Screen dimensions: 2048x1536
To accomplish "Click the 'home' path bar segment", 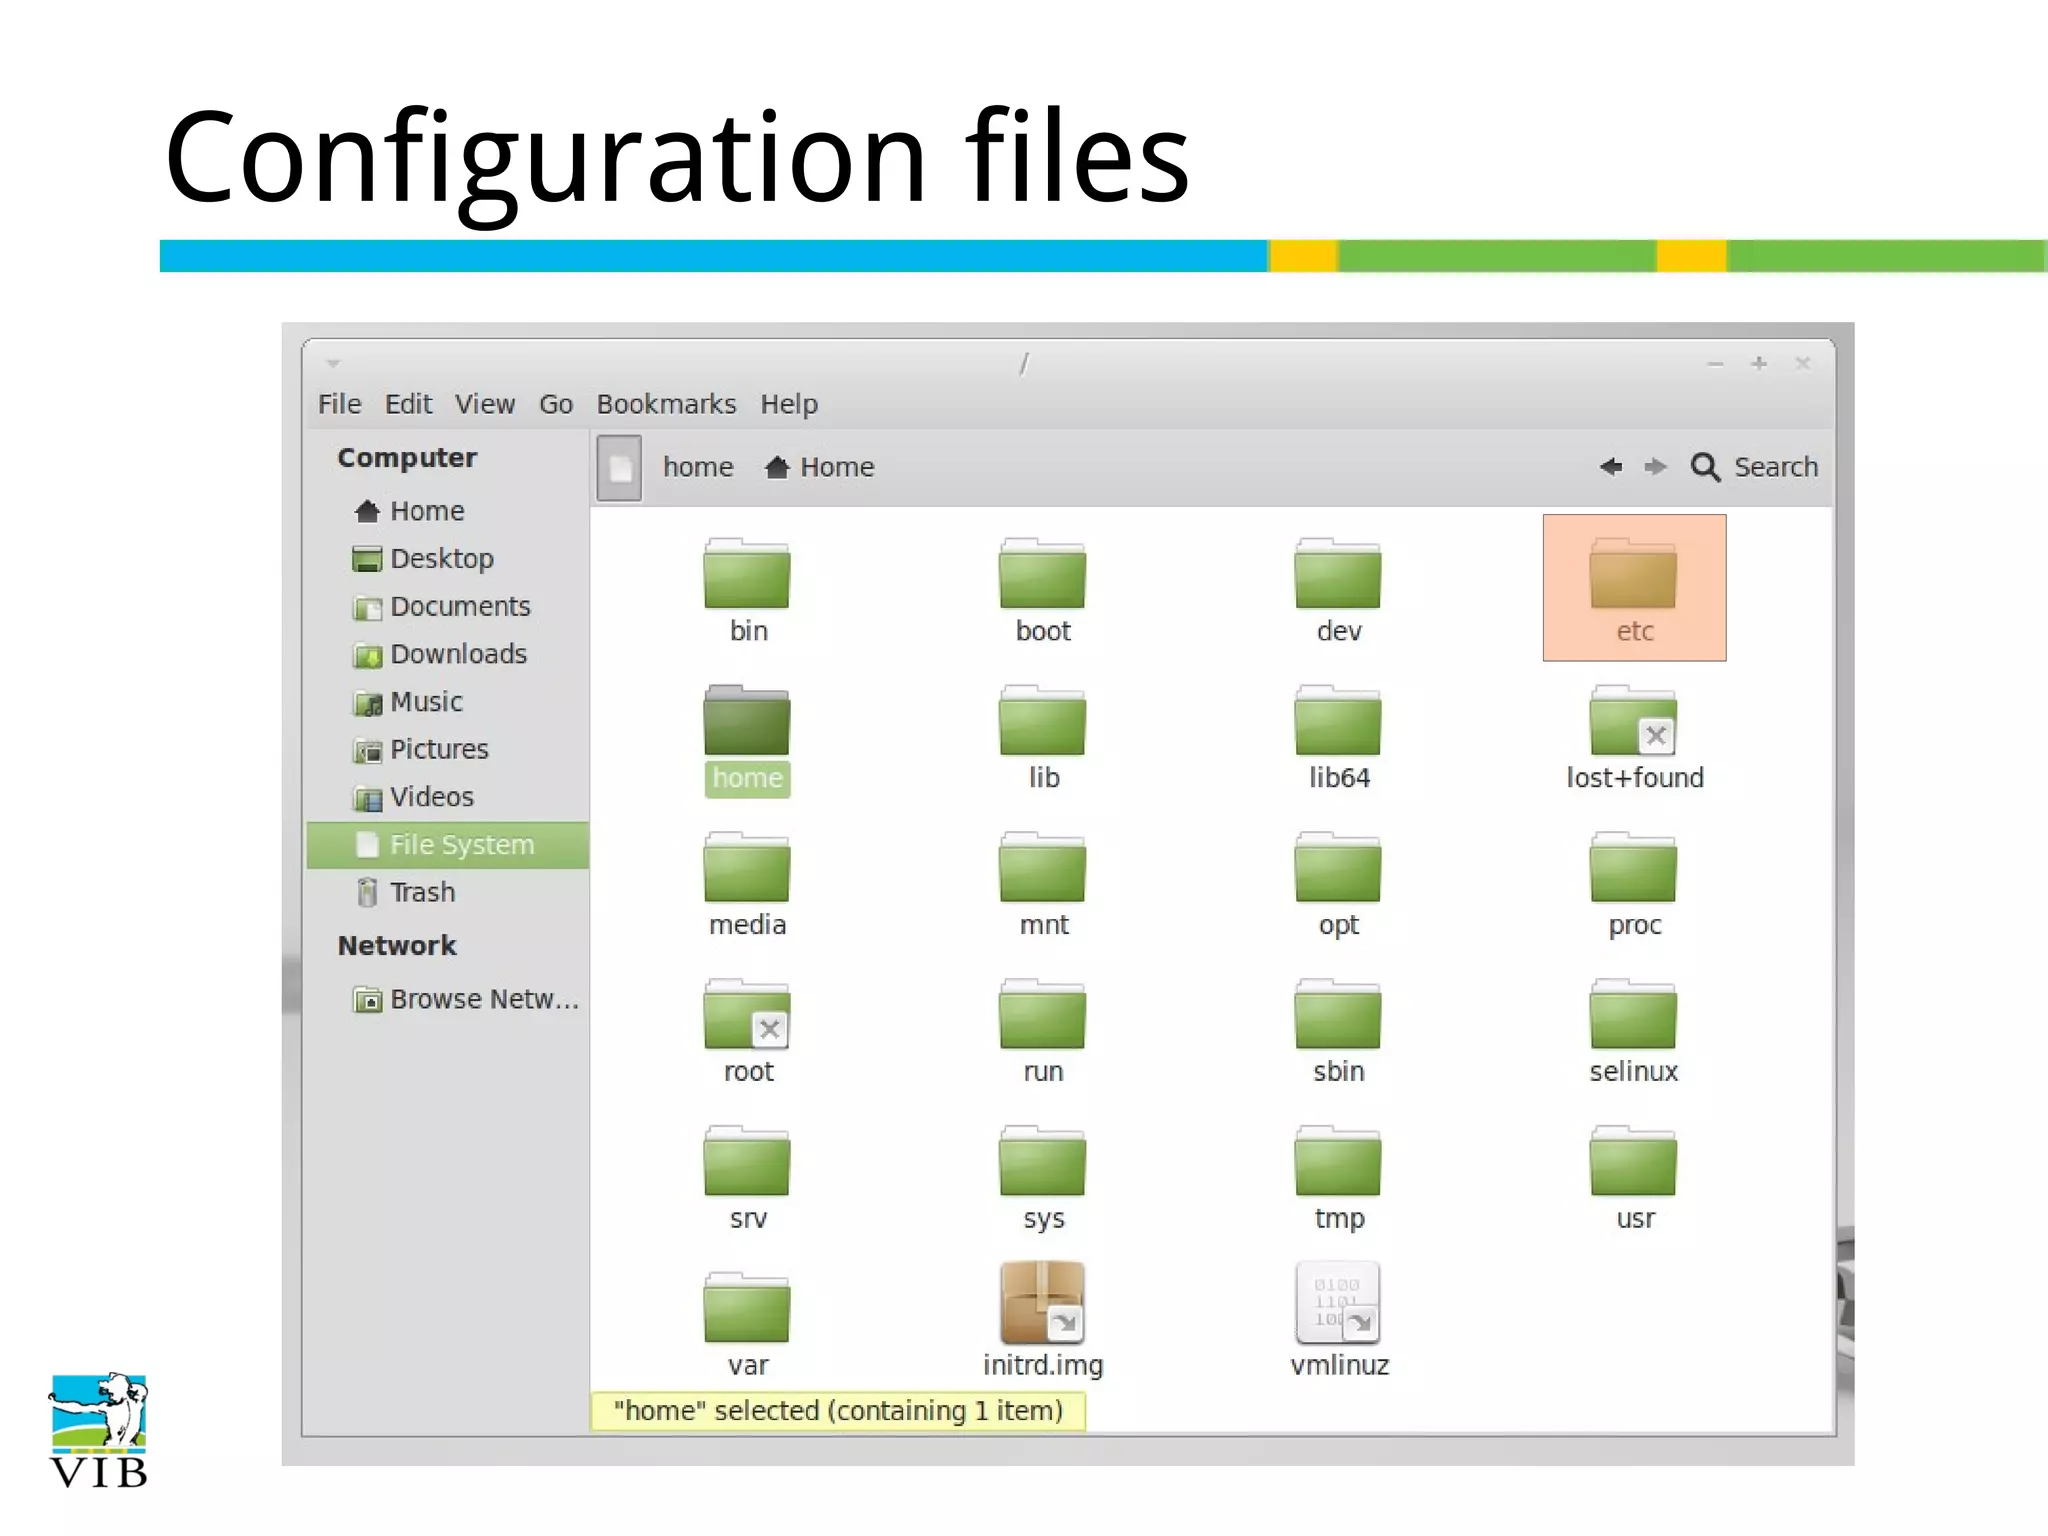I will [x=698, y=467].
